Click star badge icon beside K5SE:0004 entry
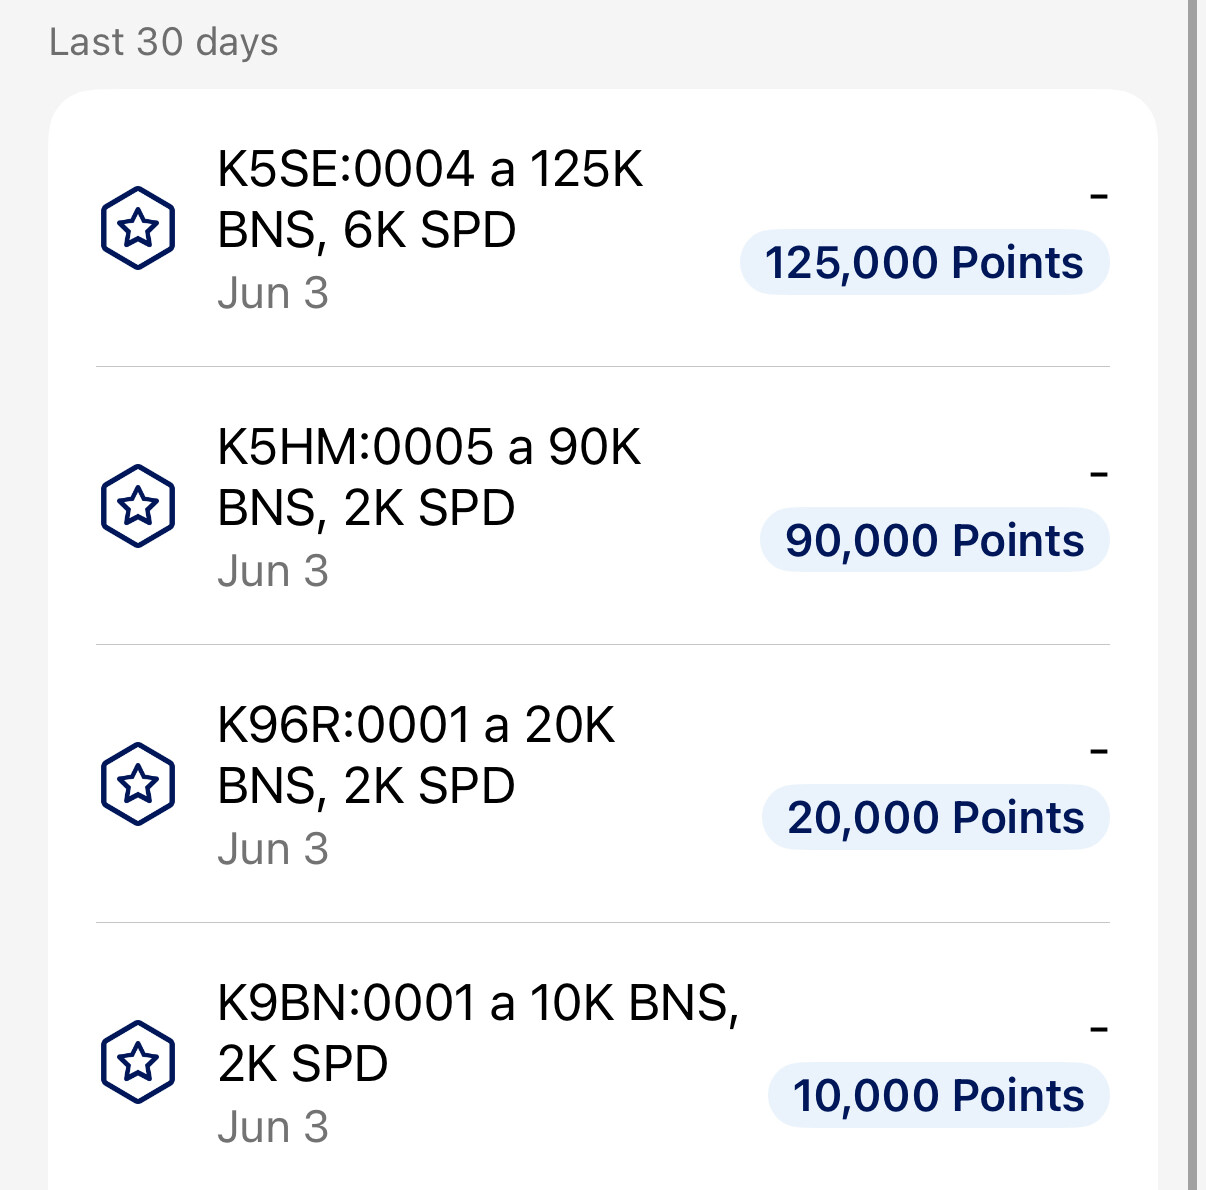The image size is (1206, 1190). click(138, 228)
